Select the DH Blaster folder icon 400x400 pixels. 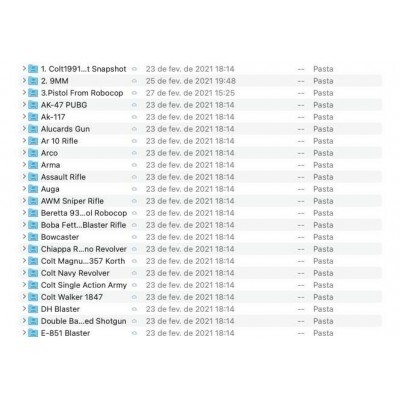point(33,309)
